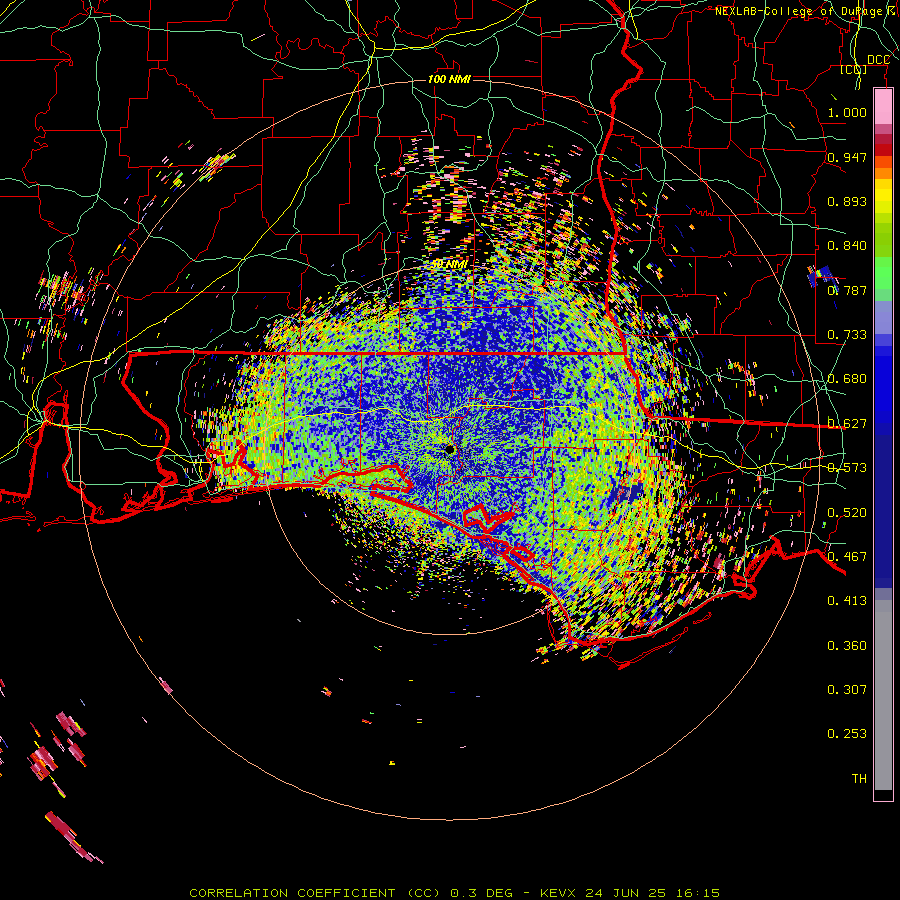900x900 pixels.
Task: Click the 0.893 legend value
Action: 847,201
